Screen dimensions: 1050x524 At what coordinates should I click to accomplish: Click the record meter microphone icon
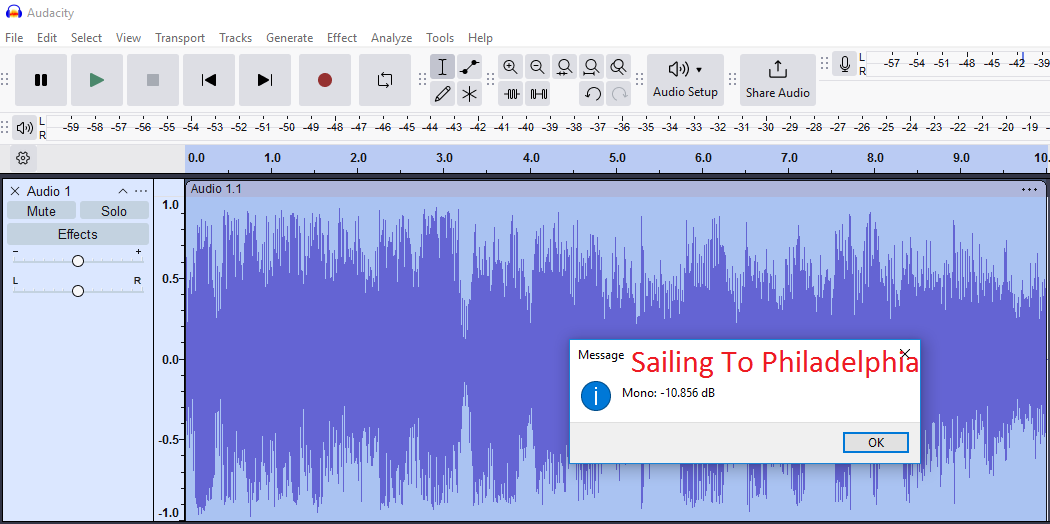pyautogui.click(x=844, y=65)
